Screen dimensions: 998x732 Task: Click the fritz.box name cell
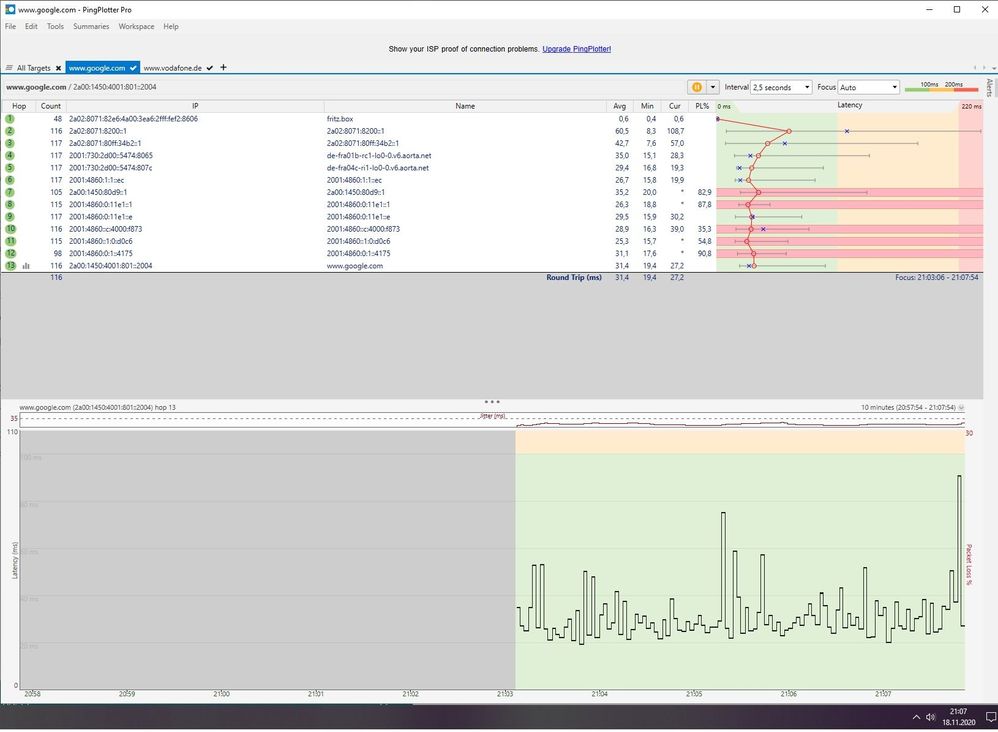(x=340, y=119)
